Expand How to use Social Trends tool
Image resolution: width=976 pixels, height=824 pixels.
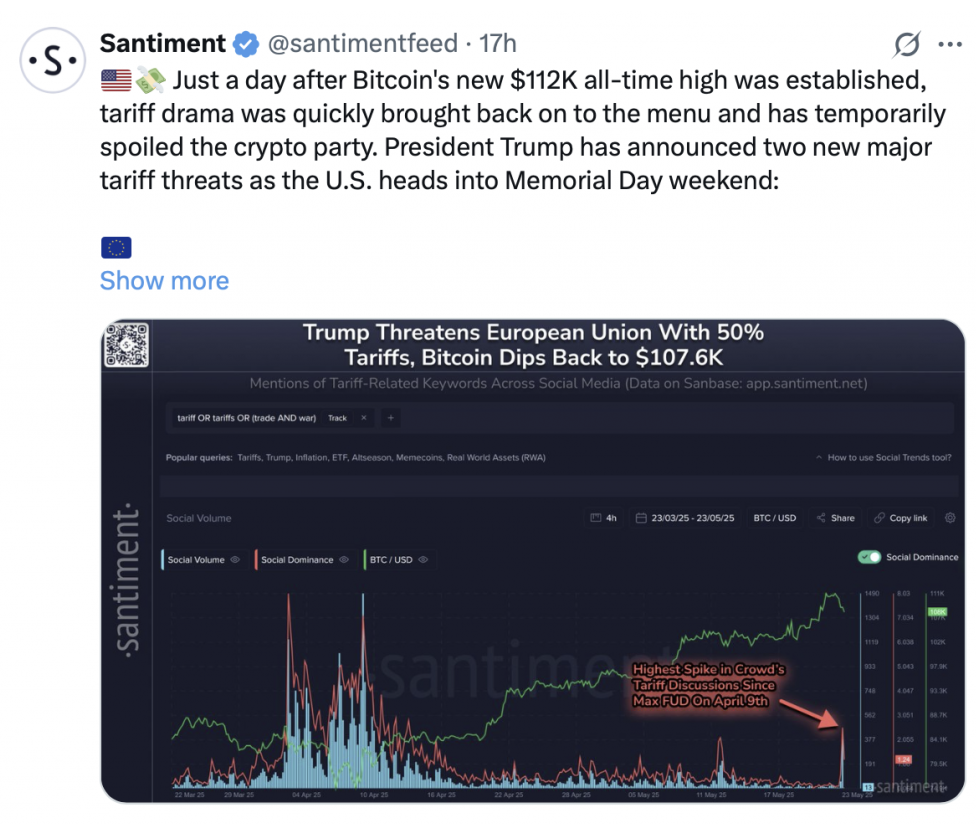point(883,457)
